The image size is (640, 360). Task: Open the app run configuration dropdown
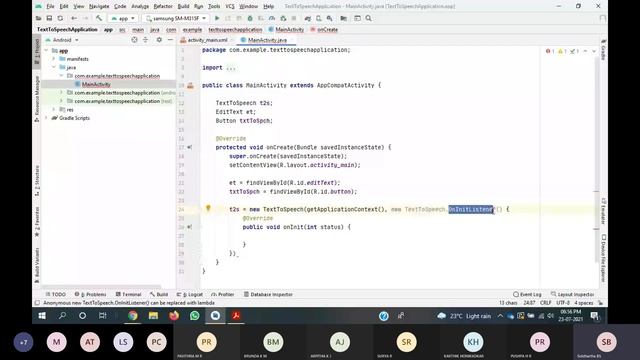pos(123,18)
